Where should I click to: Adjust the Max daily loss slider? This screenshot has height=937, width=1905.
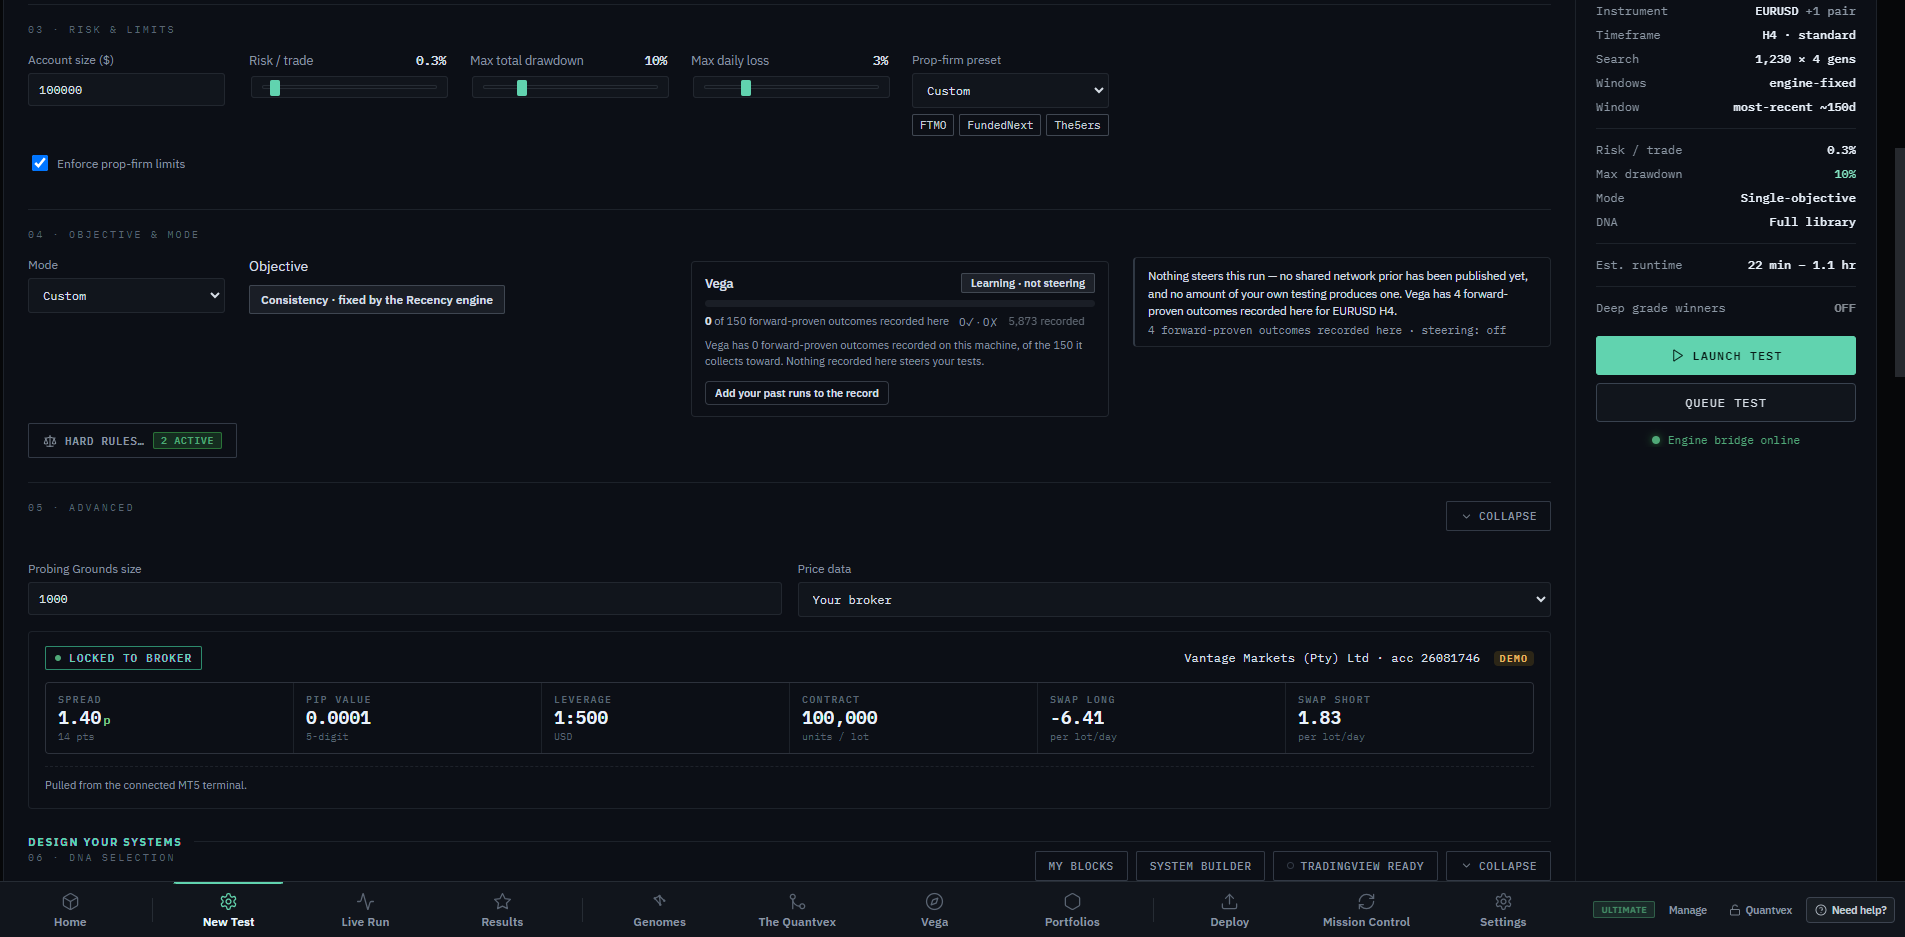791,88
